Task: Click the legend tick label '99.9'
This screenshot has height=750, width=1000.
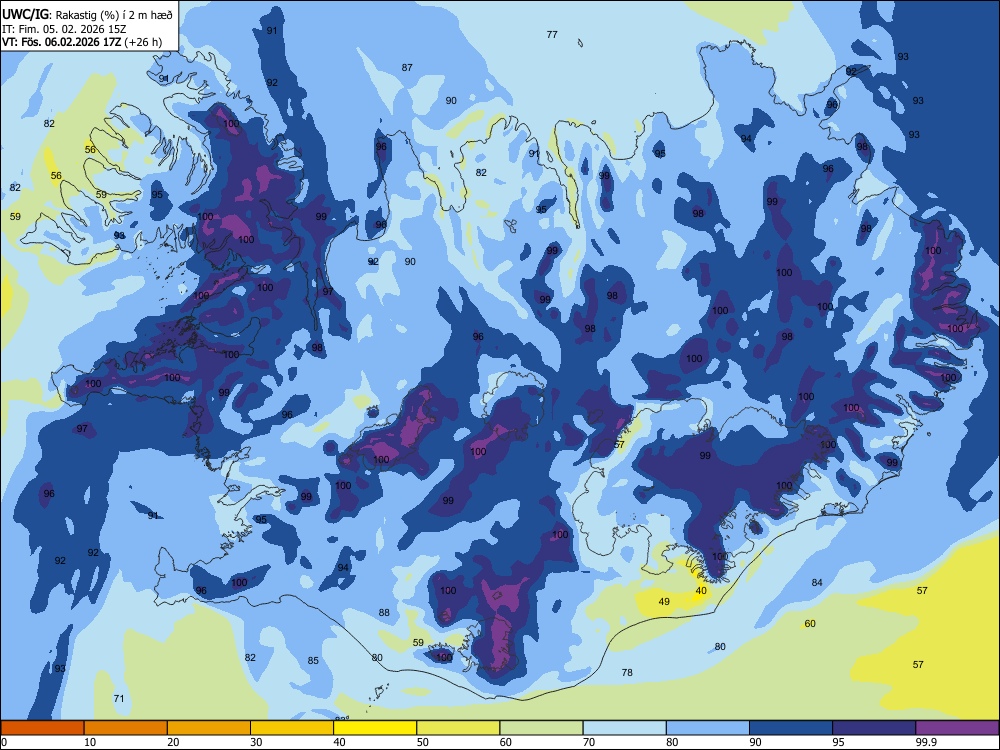Action: coord(927,742)
